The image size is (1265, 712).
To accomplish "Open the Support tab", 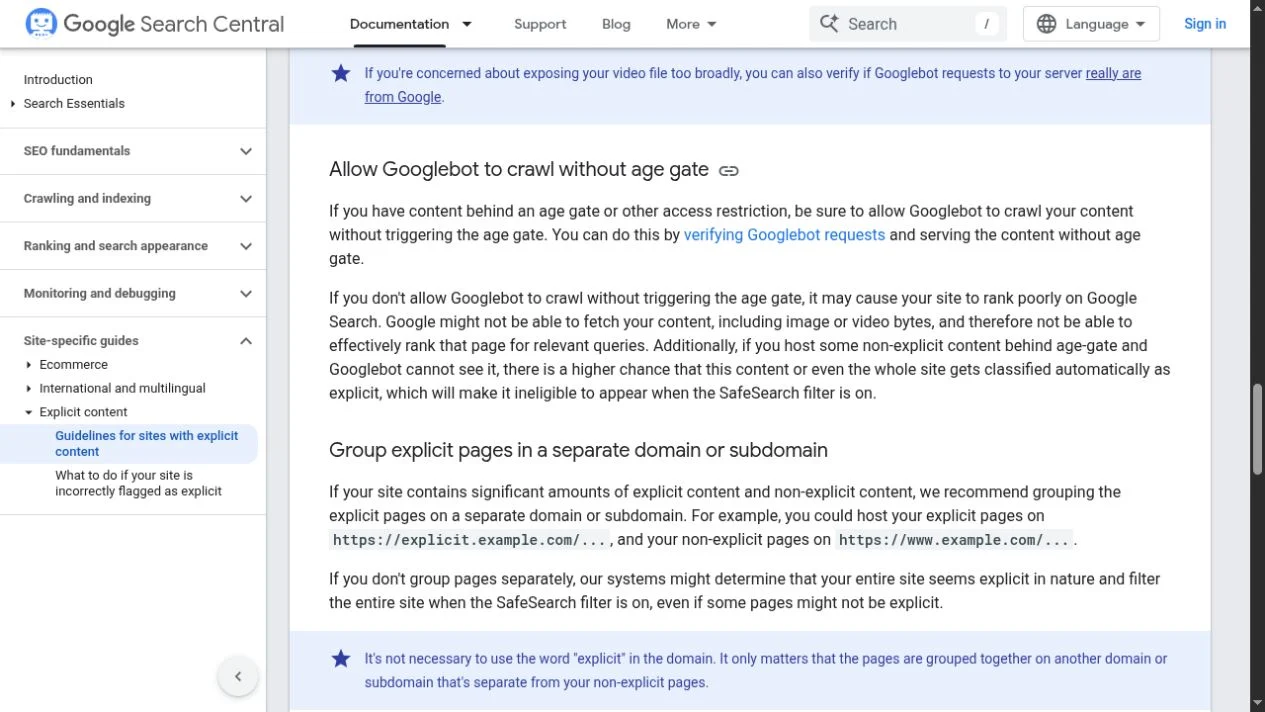I will (540, 24).
